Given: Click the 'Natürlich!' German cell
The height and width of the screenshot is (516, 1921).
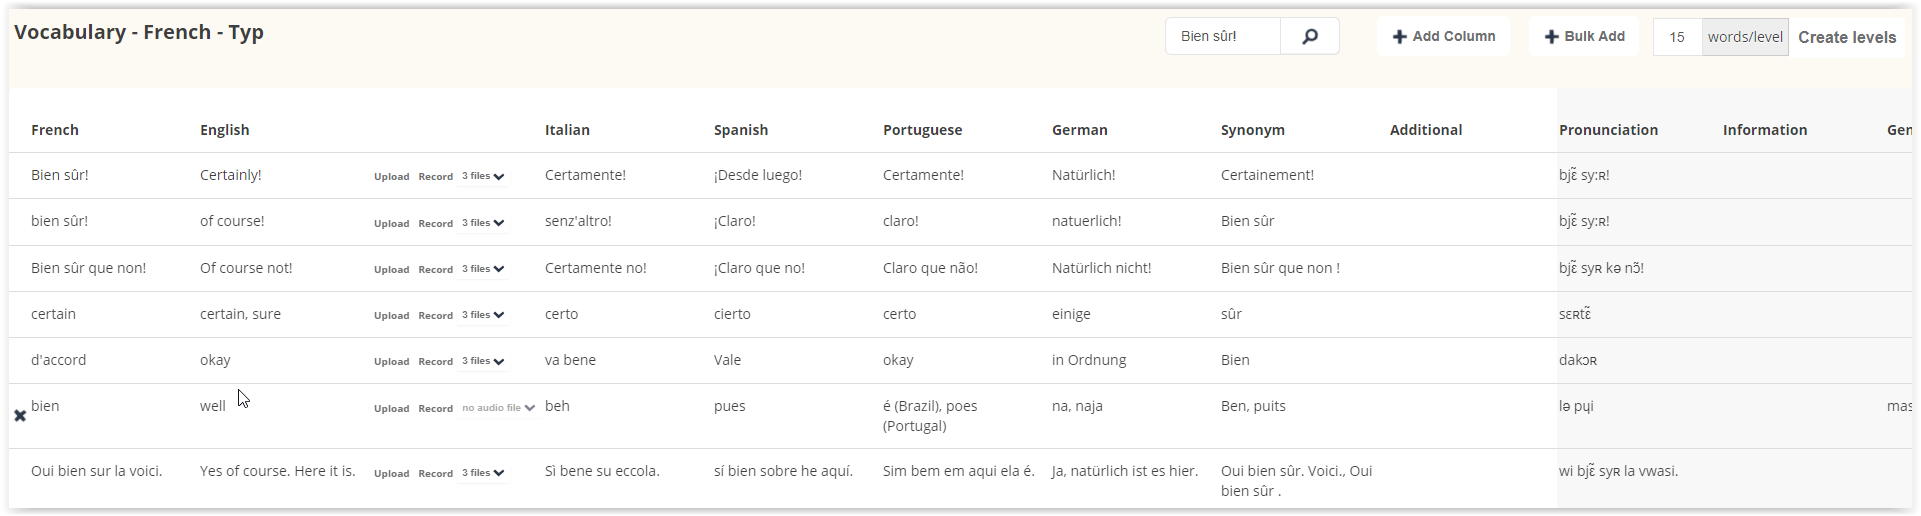Looking at the screenshot, I should click(1083, 175).
